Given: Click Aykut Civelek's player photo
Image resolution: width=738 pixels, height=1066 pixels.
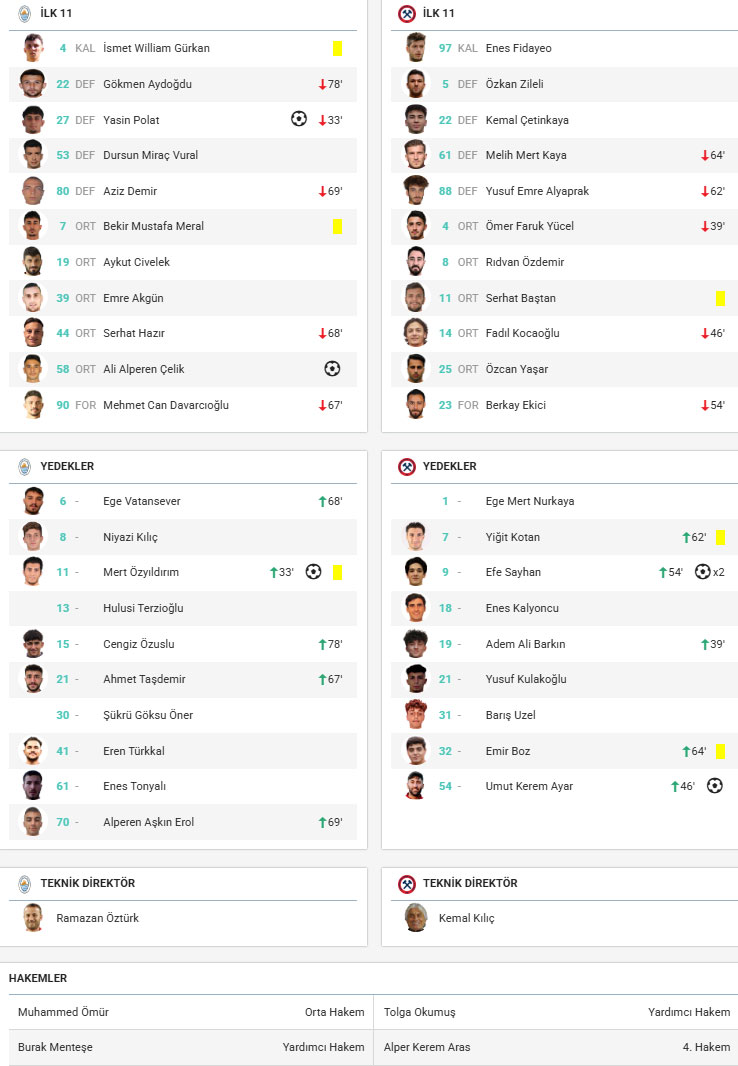Looking at the screenshot, I should pos(33,262).
